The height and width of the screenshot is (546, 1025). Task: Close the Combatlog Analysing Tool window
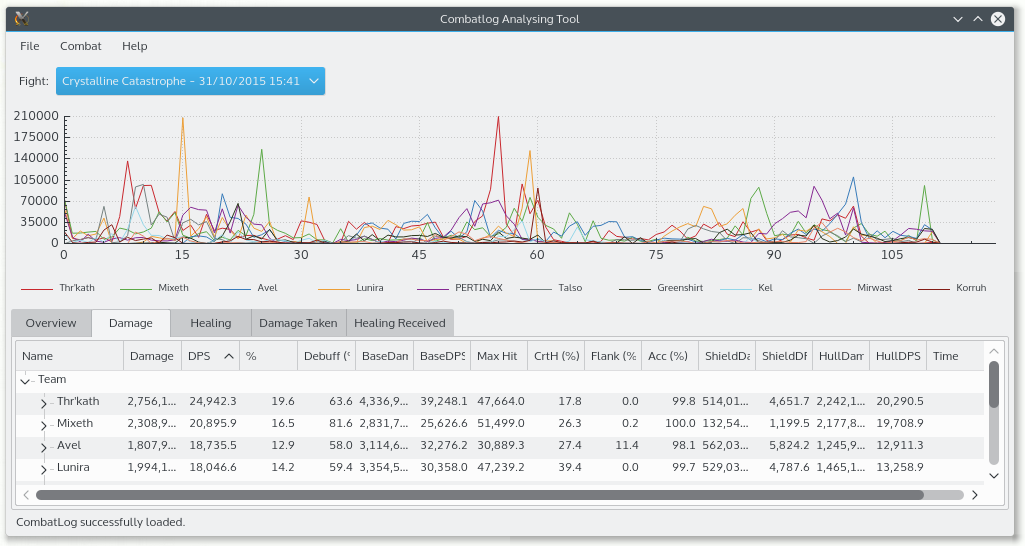tap(998, 19)
